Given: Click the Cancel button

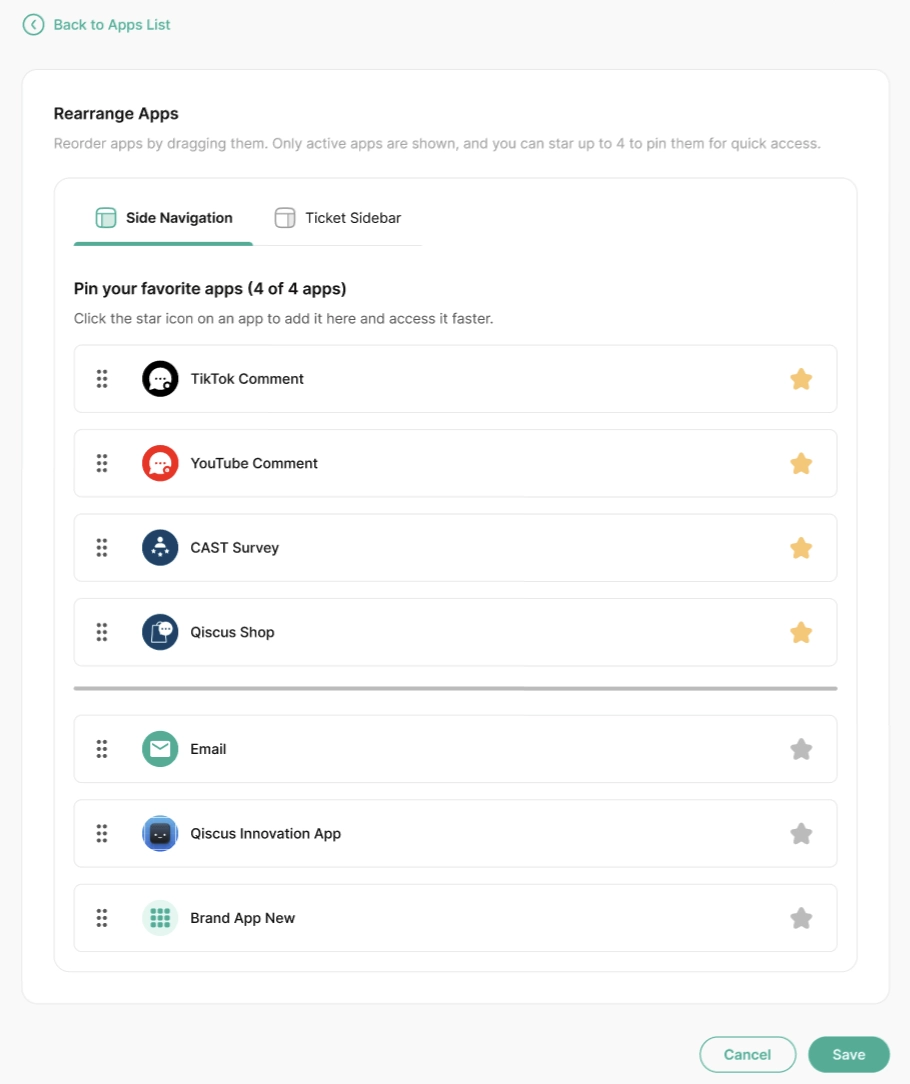Looking at the screenshot, I should [x=747, y=1054].
